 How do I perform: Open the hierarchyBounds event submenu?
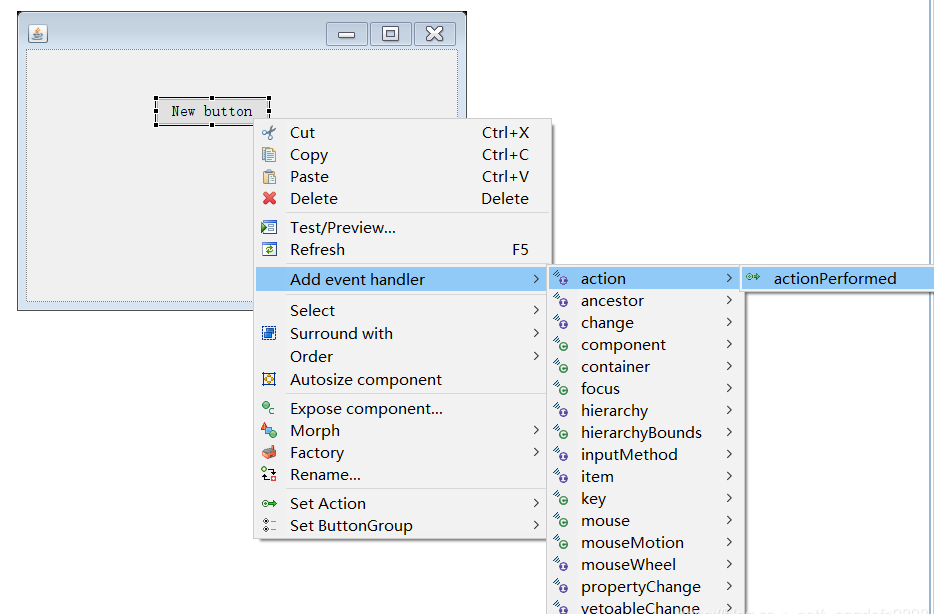coord(646,432)
